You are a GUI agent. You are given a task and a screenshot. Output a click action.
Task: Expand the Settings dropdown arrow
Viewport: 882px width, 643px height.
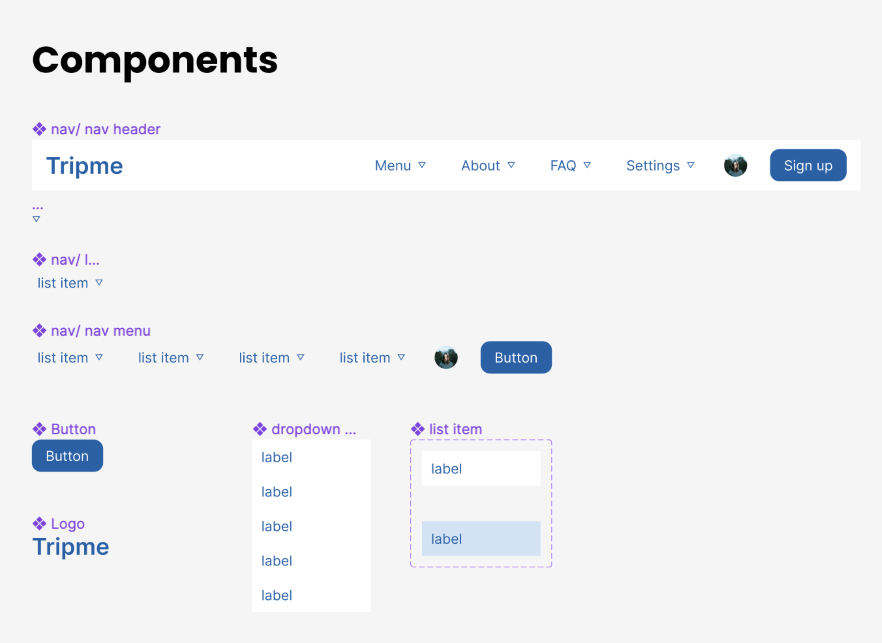coord(690,165)
